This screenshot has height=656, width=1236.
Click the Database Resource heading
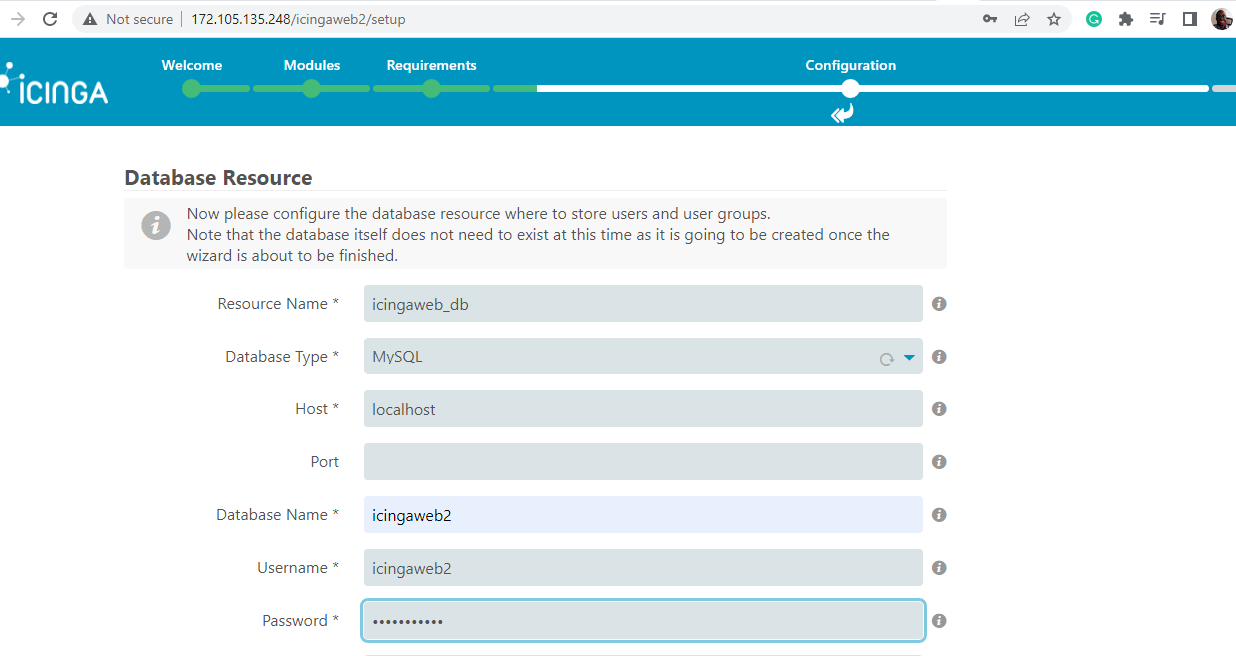click(218, 178)
